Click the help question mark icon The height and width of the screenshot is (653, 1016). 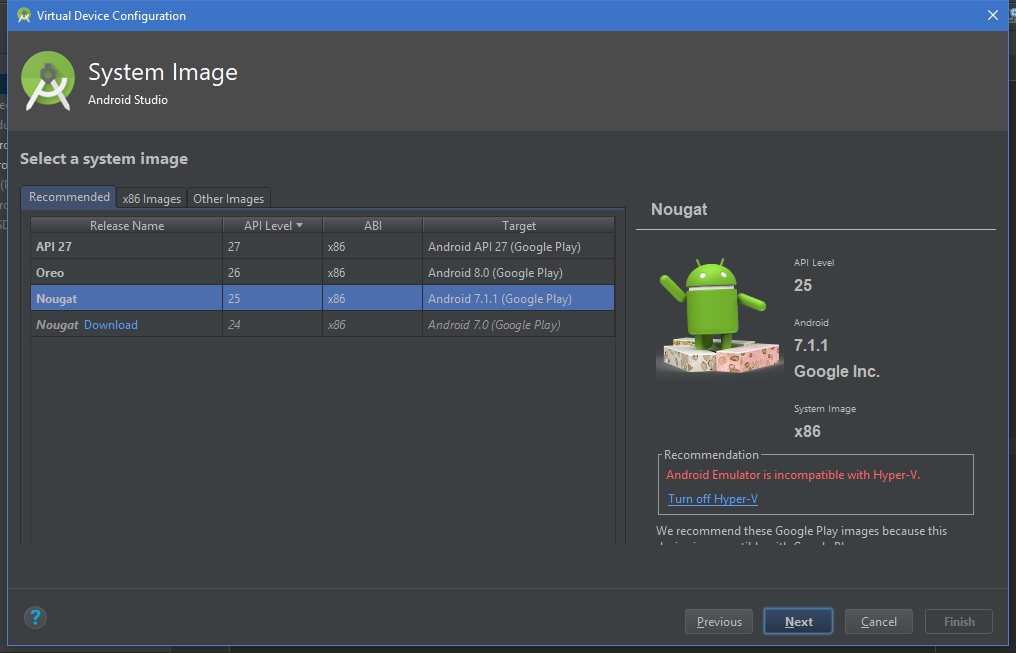coord(35,617)
